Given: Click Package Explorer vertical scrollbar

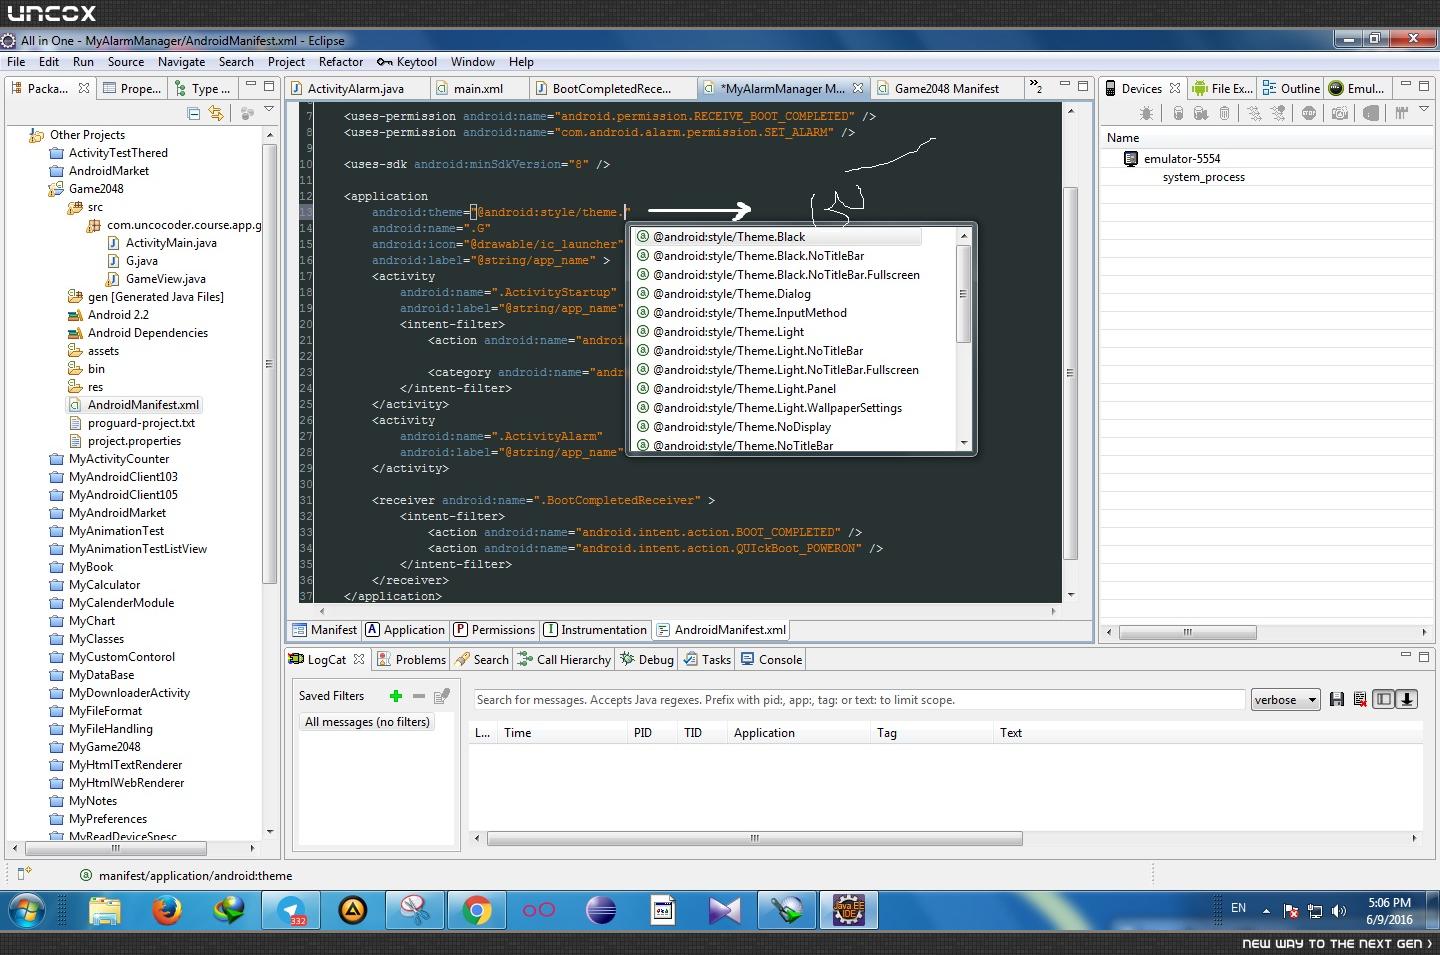Looking at the screenshot, I should pyautogui.click(x=269, y=364).
